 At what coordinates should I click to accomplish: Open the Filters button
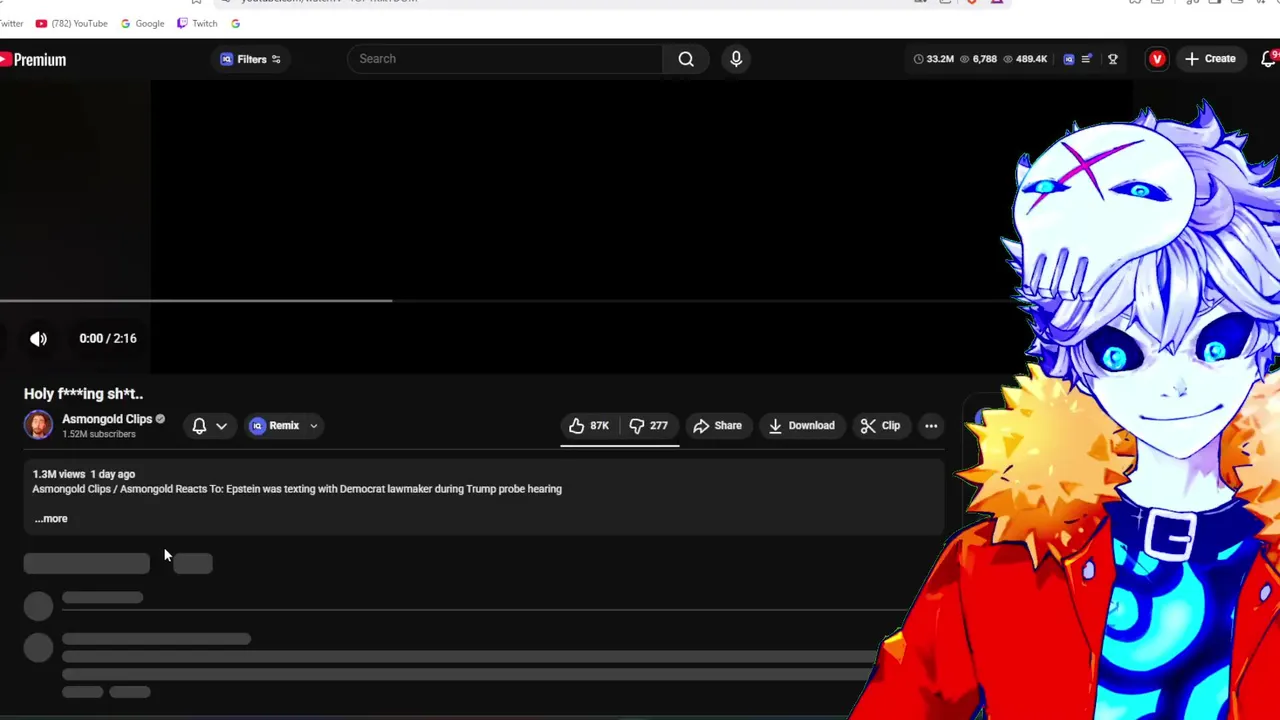(251, 59)
